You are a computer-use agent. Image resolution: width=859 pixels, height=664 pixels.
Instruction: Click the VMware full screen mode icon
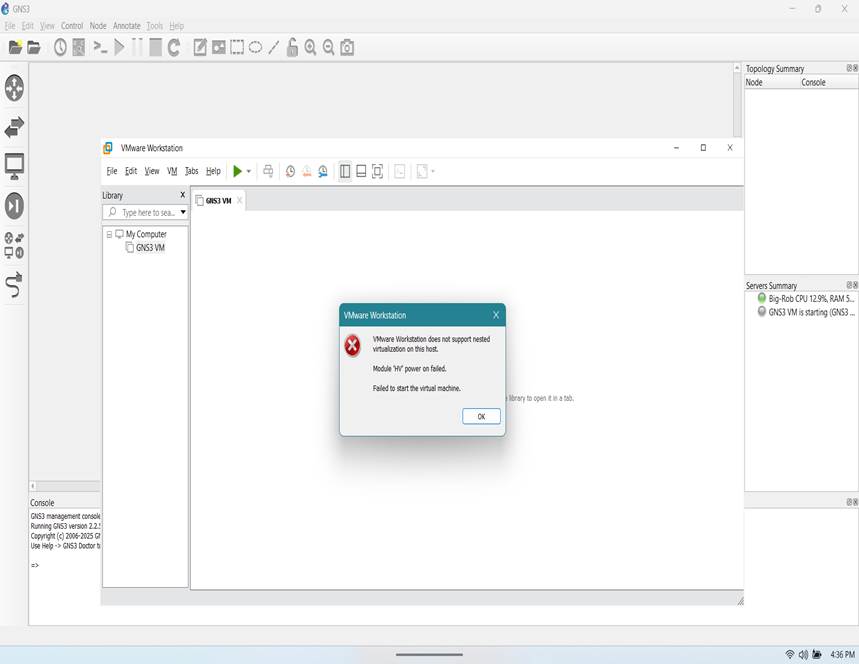click(x=377, y=171)
